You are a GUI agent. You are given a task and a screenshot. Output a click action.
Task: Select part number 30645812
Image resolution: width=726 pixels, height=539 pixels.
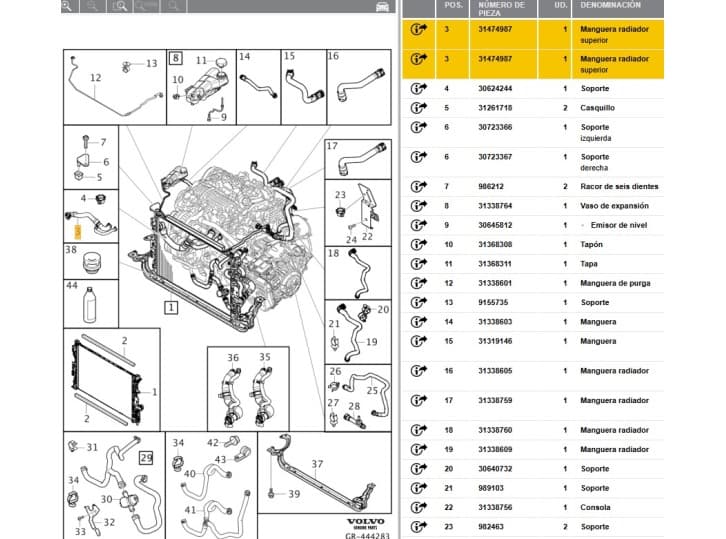tap(495, 225)
